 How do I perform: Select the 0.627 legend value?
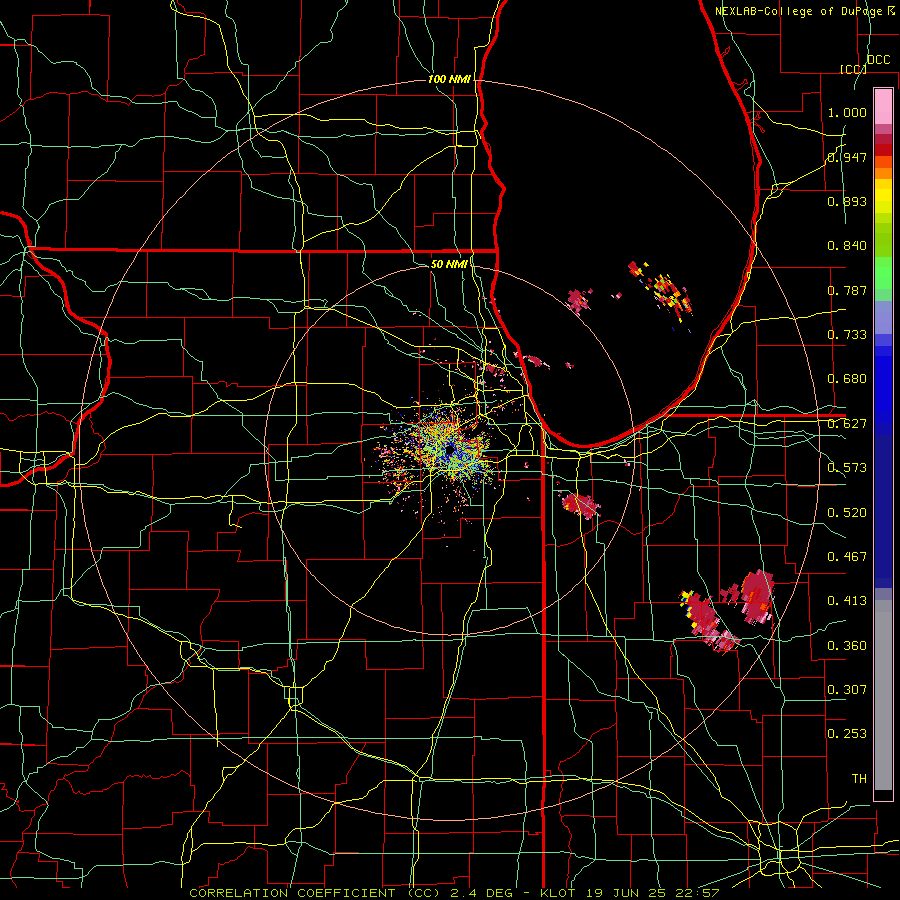pos(847,424)
